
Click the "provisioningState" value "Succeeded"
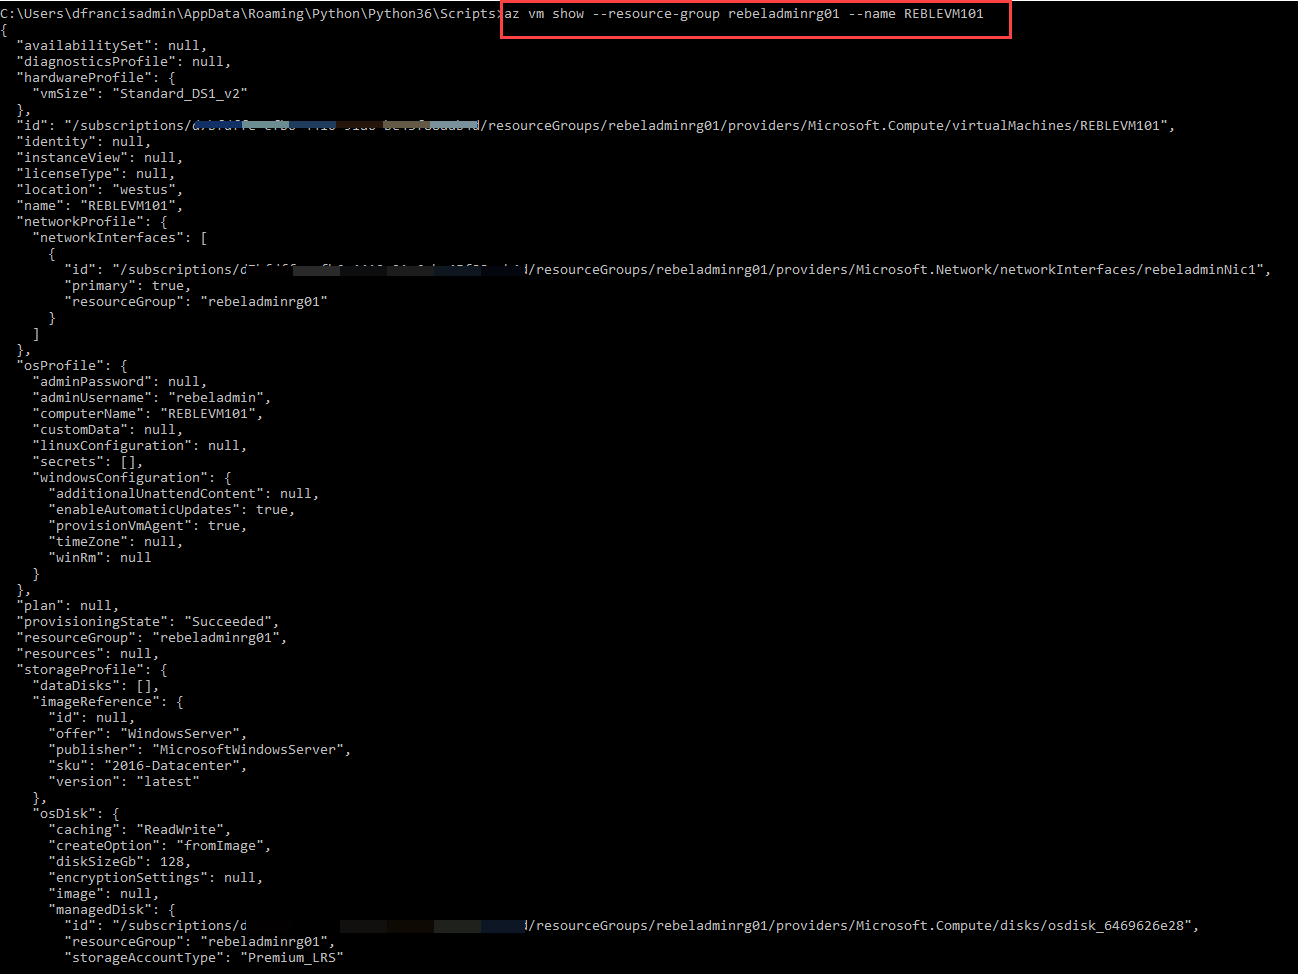228,621
